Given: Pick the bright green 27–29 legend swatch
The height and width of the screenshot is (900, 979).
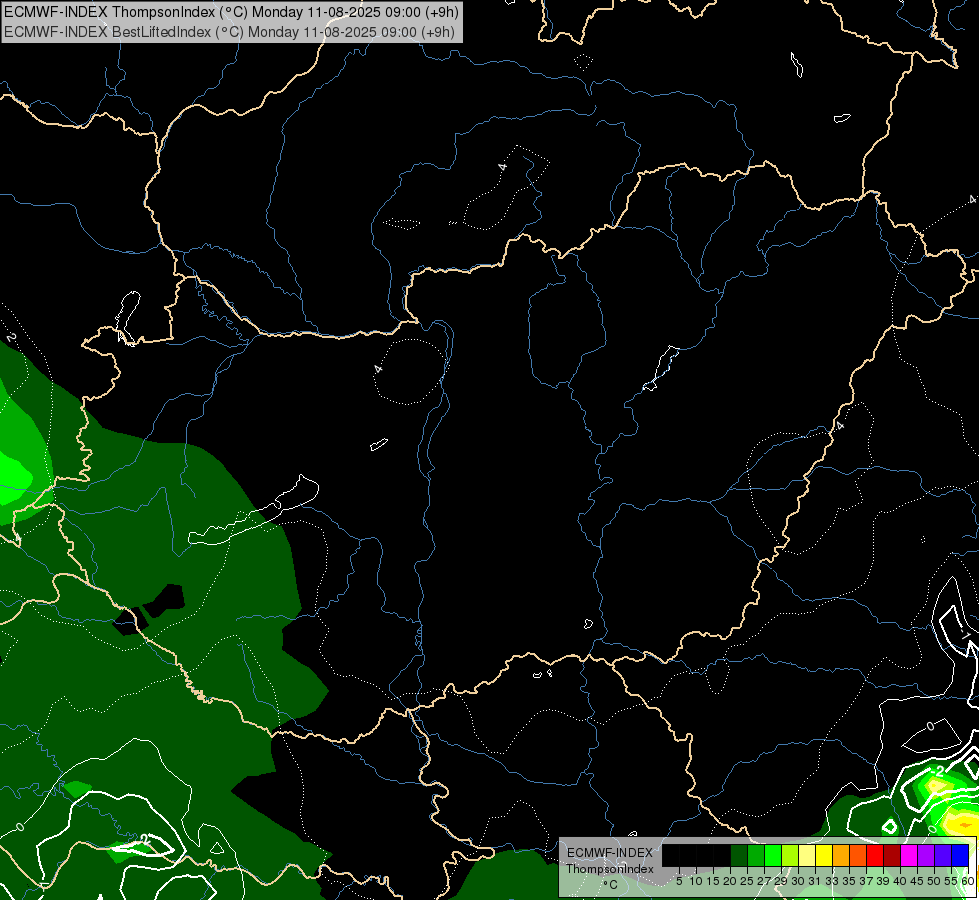Looking at the screenshot, I should coord(773,855).
